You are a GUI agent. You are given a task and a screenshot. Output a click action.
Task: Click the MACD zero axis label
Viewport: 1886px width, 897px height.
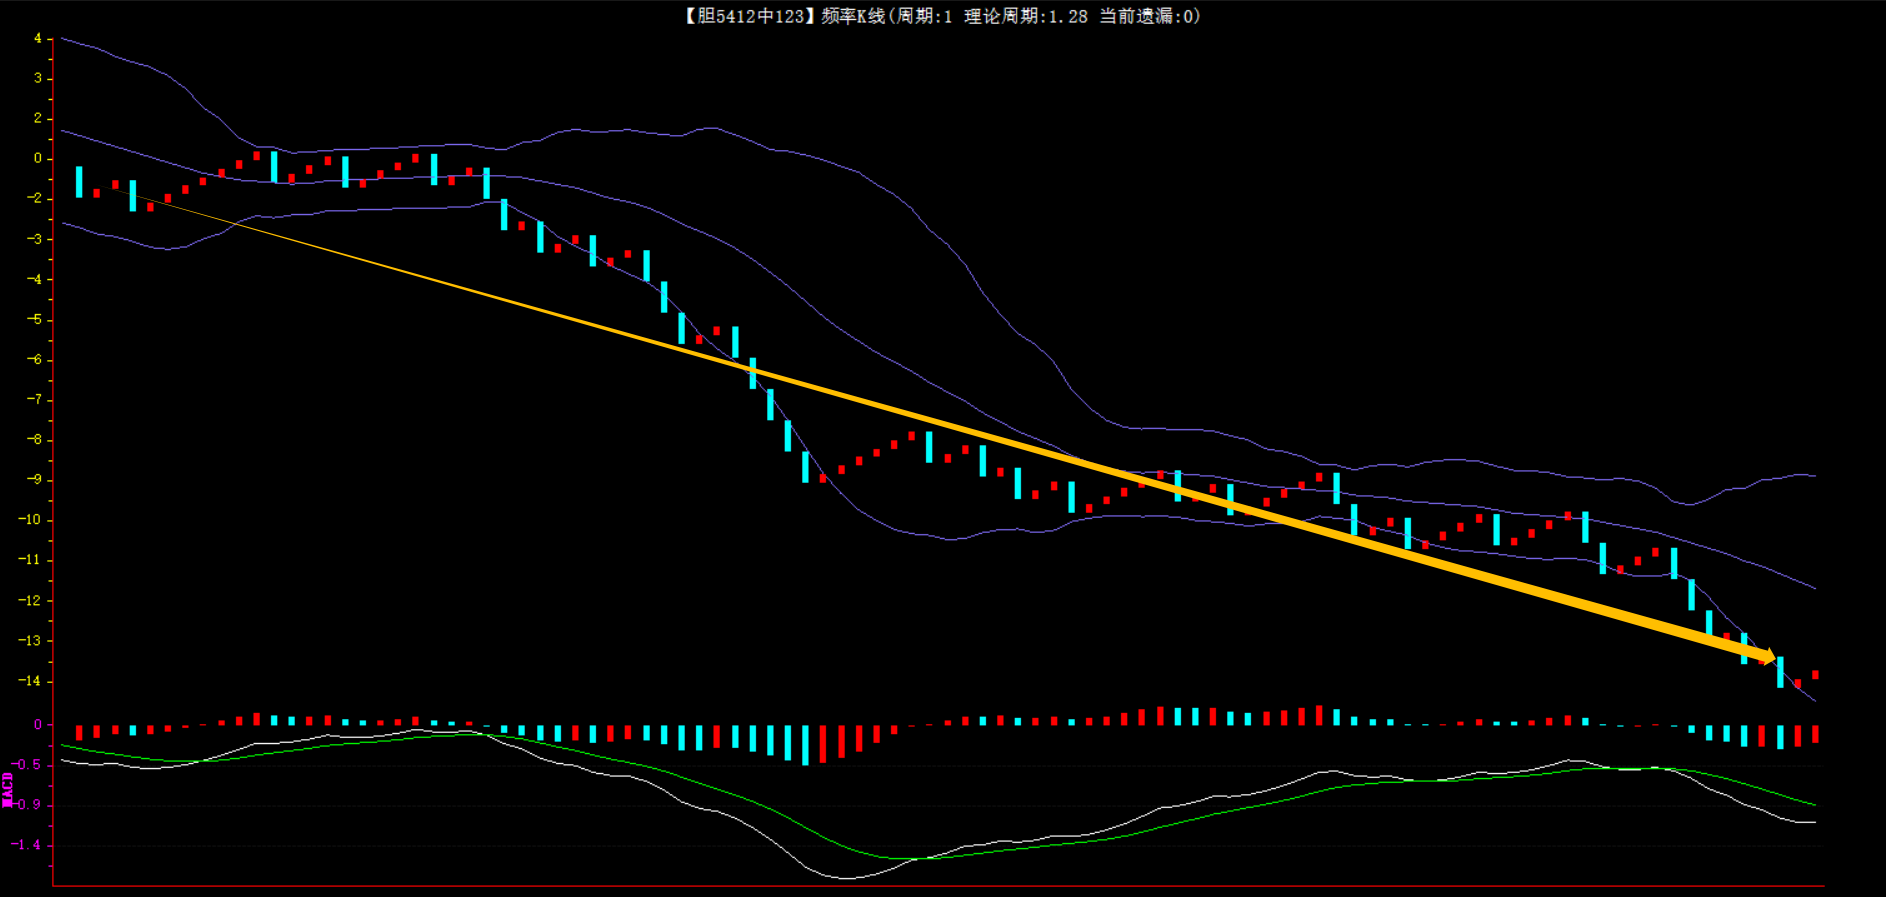tap(38, 725)
